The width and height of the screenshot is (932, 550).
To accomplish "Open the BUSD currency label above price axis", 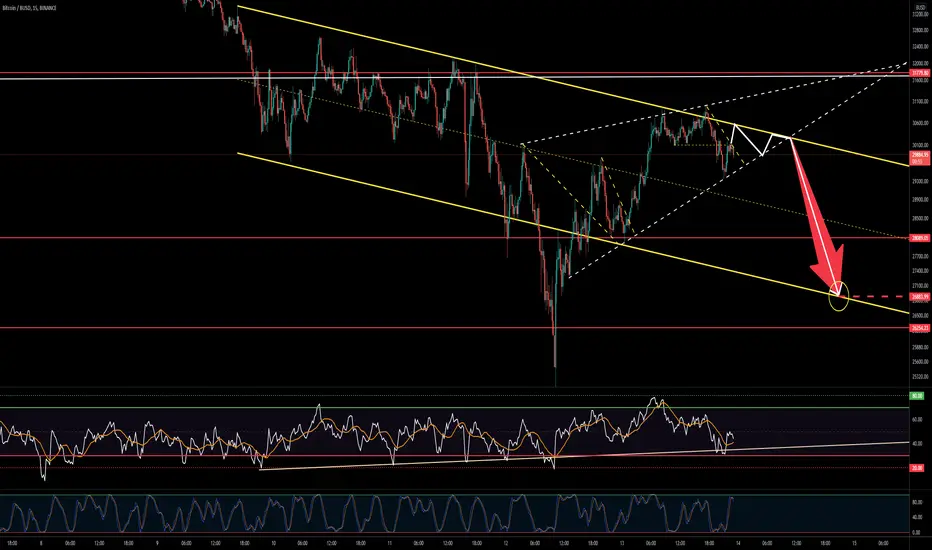I will pos(921,7).
